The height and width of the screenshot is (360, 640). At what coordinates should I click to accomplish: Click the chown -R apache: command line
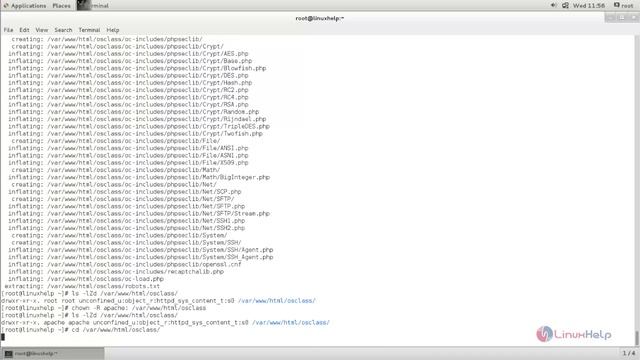103,308
